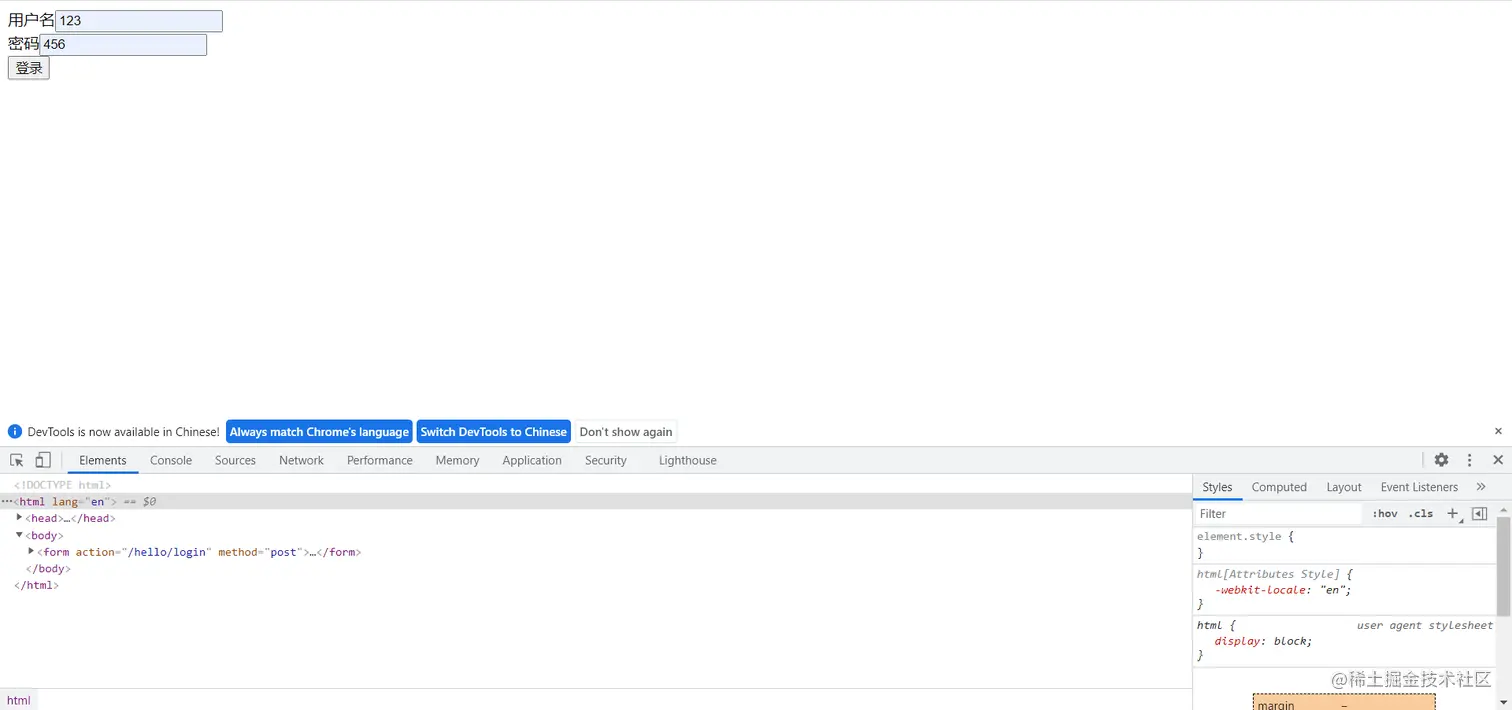The height and width of the screenshot is (710, 1512).
Task: Focus the 用户名 input containing 123
Action: click(139, 21)
